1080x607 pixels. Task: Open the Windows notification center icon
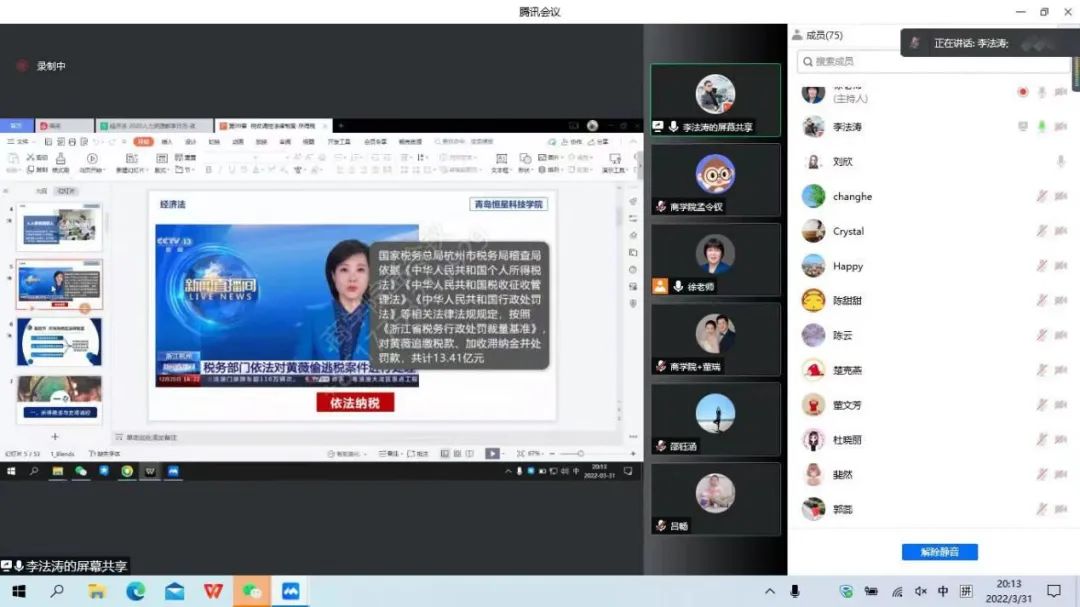pos(1053,591)
